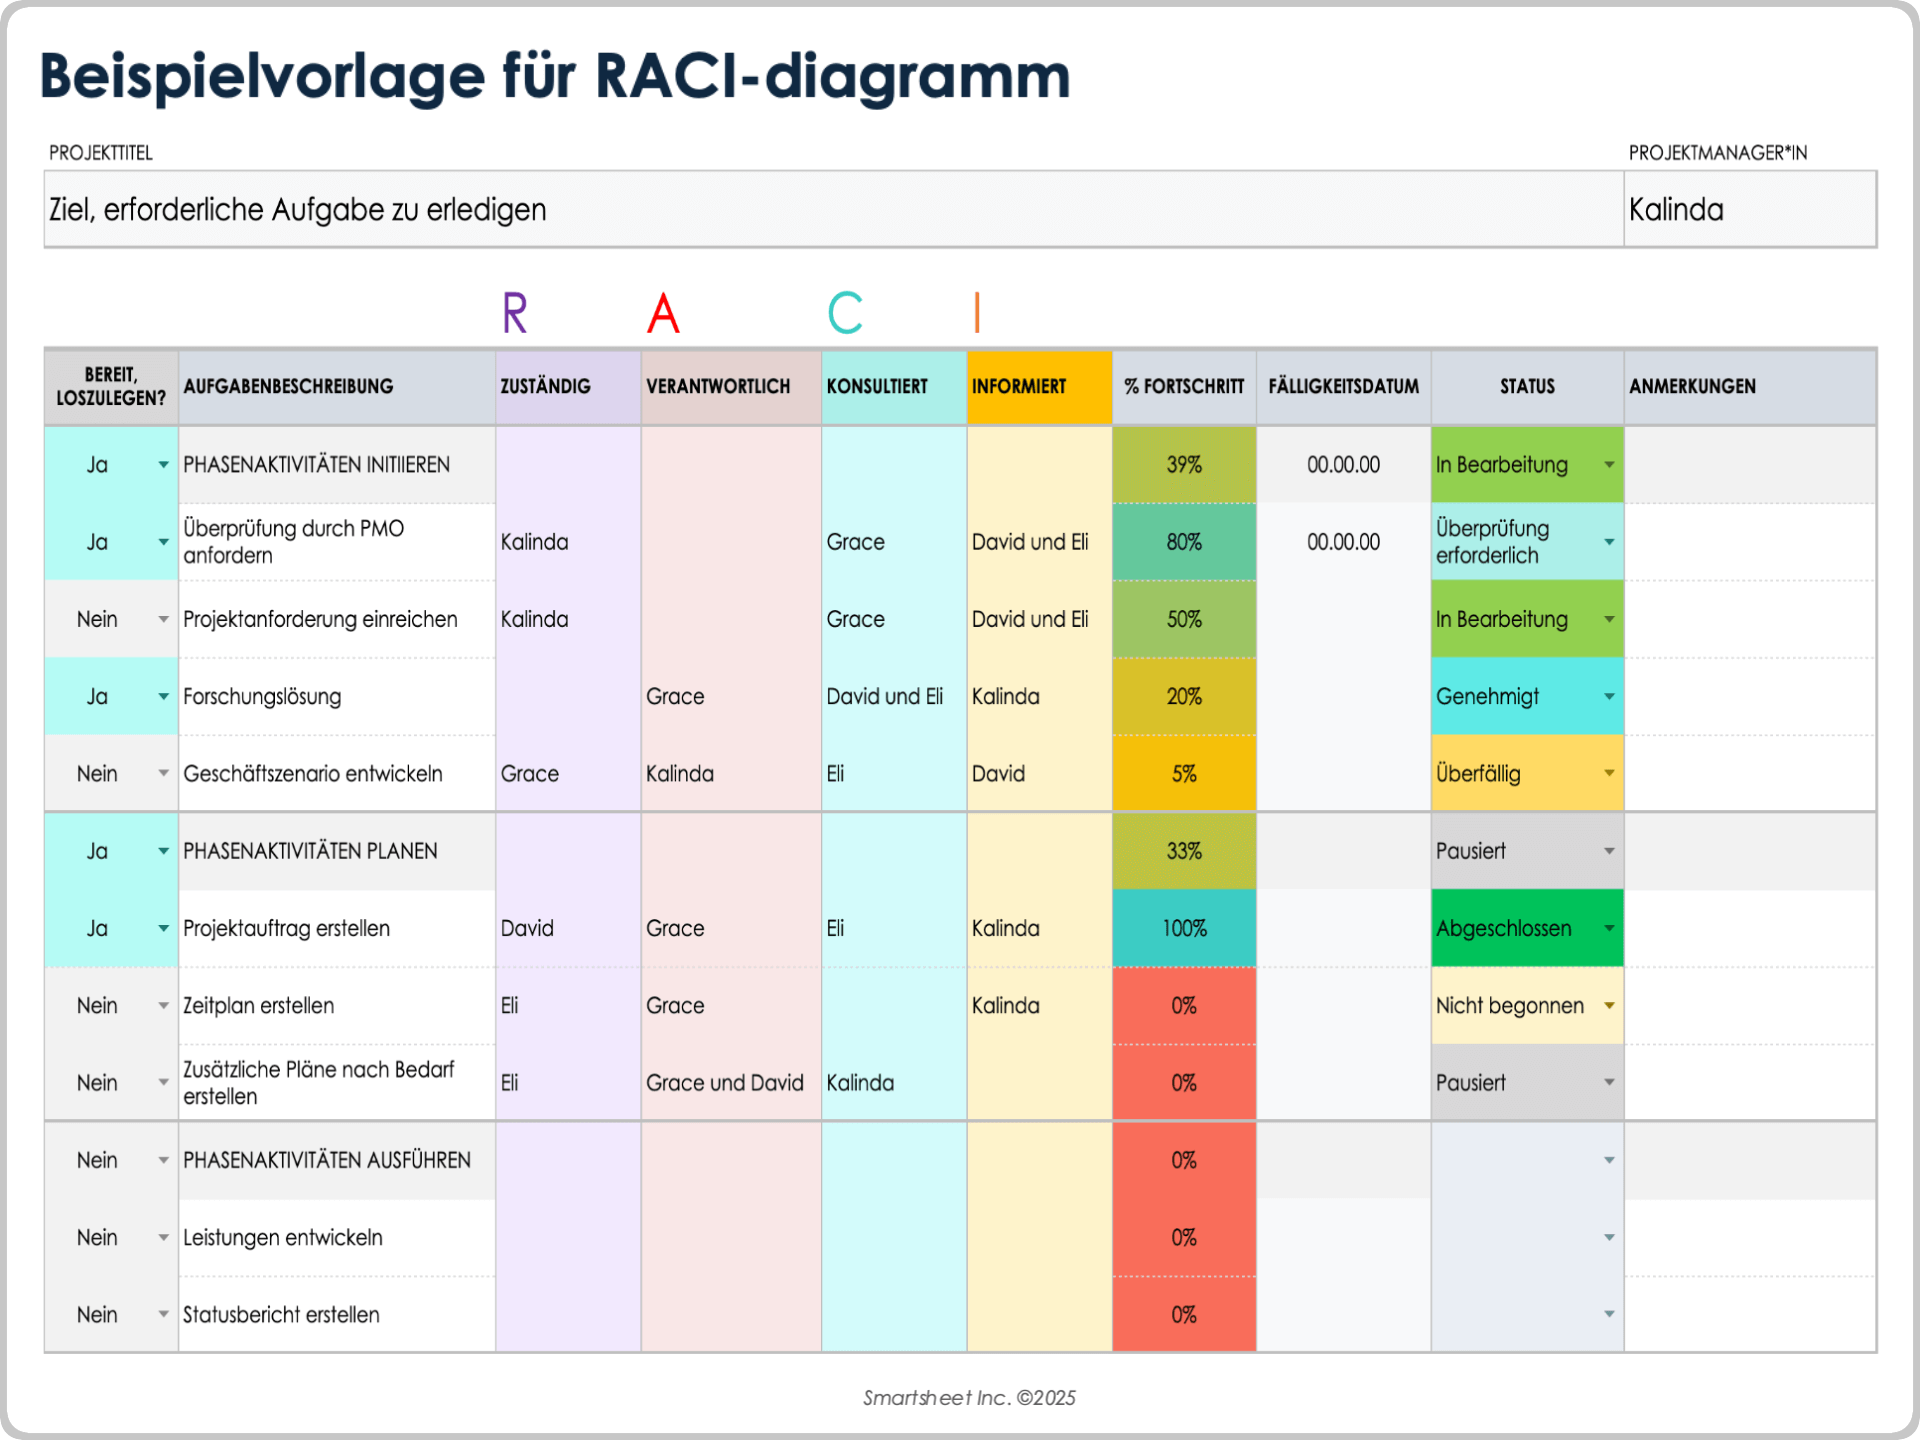Expand the Nein dropdown on Projektanforderung einreichen
The height and width of the screenshot is (1440, 1920).
(x=163, y=619)
